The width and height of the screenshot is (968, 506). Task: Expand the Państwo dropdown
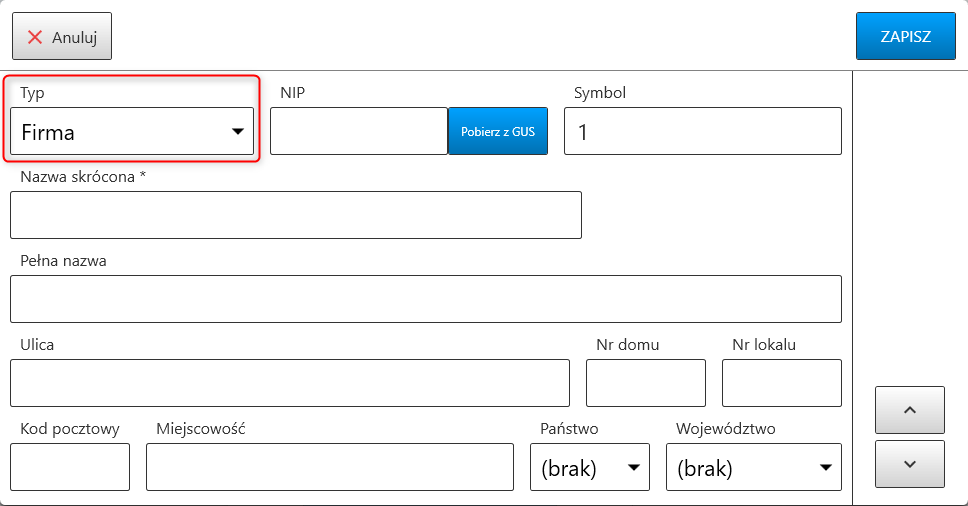coord(589,467)
